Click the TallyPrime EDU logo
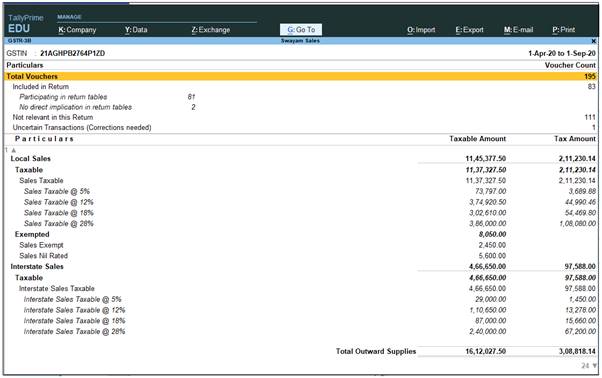The width and height of the screenshot is (602, 378). click(x=25, y=24)
